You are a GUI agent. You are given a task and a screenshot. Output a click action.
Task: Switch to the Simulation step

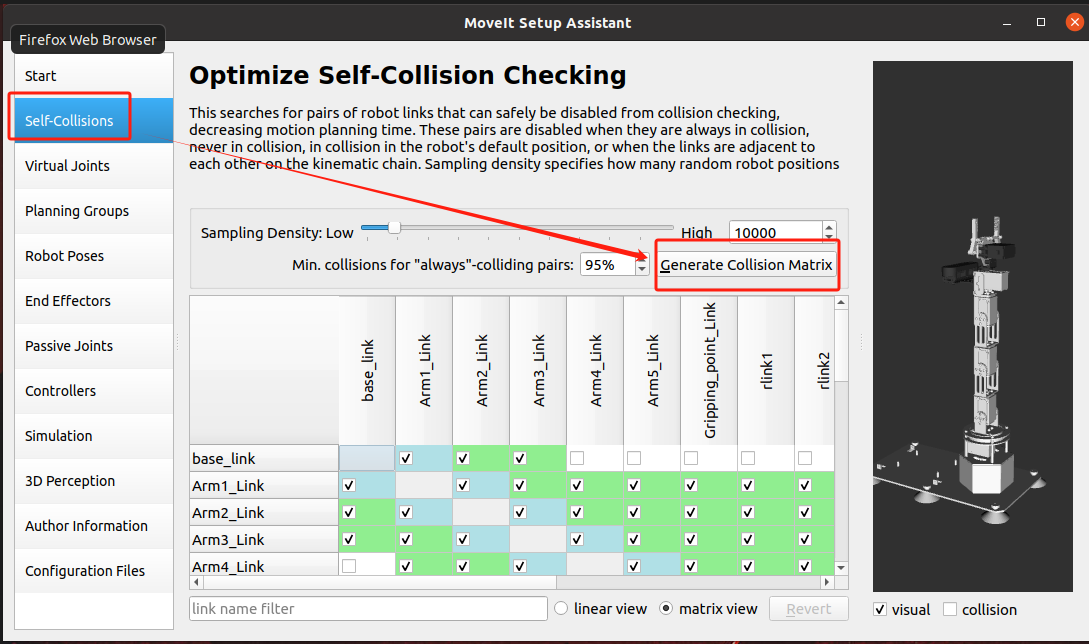pos(94,436)
